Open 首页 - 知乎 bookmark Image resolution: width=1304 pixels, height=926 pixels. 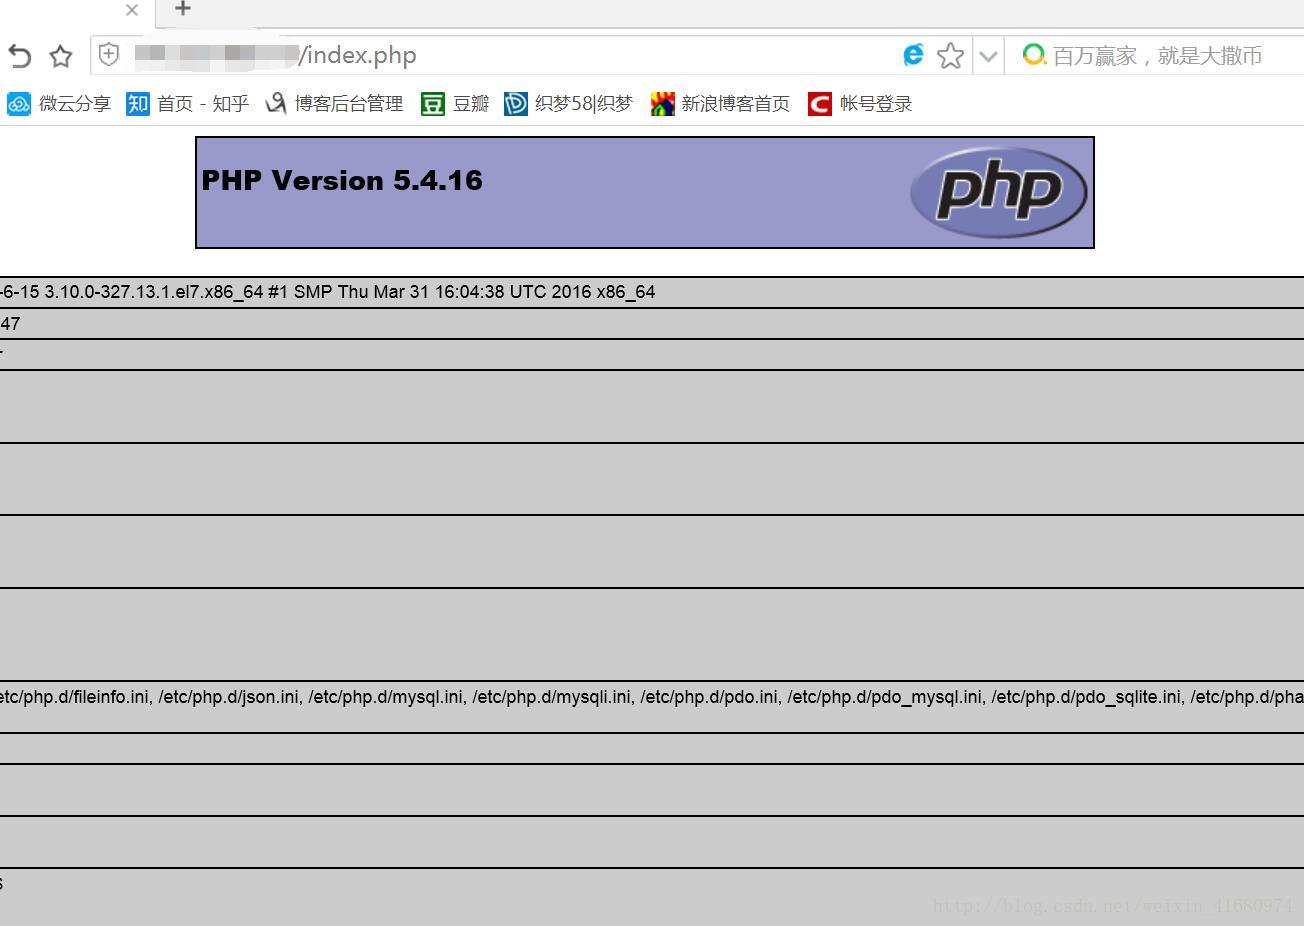point(187,104)
